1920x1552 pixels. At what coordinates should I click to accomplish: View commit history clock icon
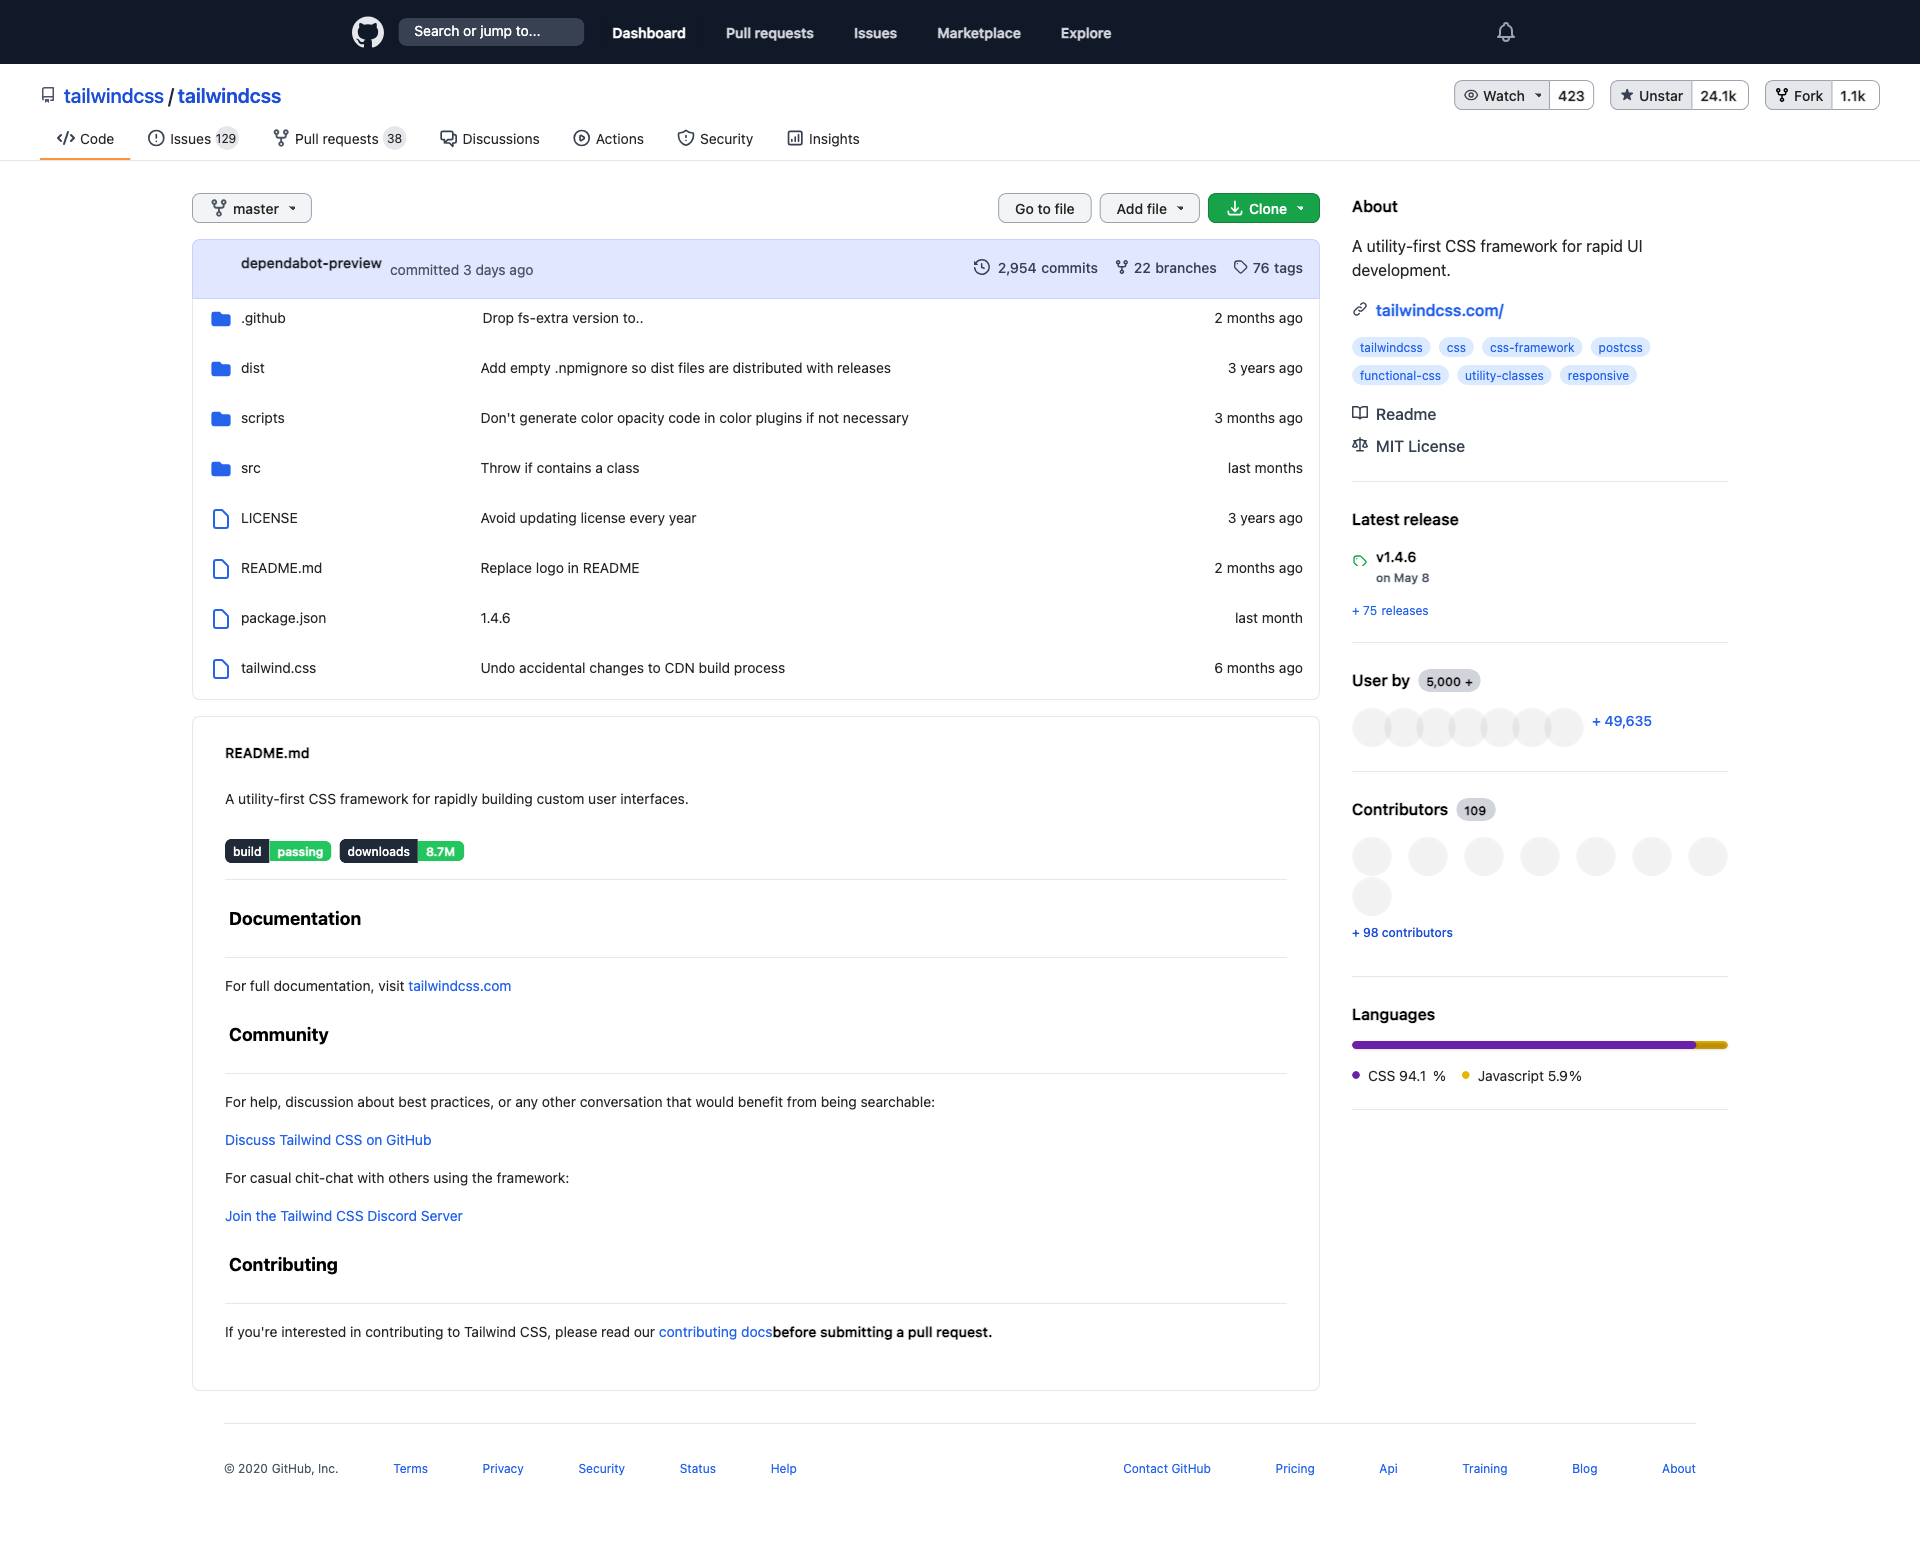[982, 267]
